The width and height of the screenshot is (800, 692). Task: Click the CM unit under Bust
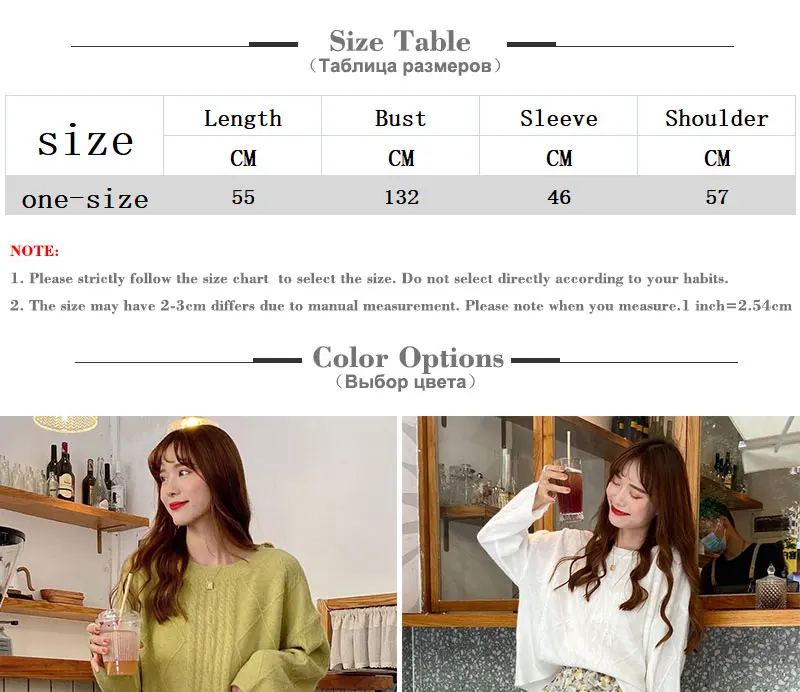click(x=401, y=158)
